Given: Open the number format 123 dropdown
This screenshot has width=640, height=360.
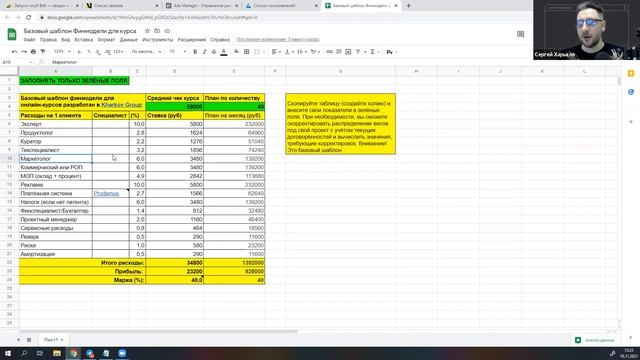Looking at the screenshot, I should pos(118,52).
